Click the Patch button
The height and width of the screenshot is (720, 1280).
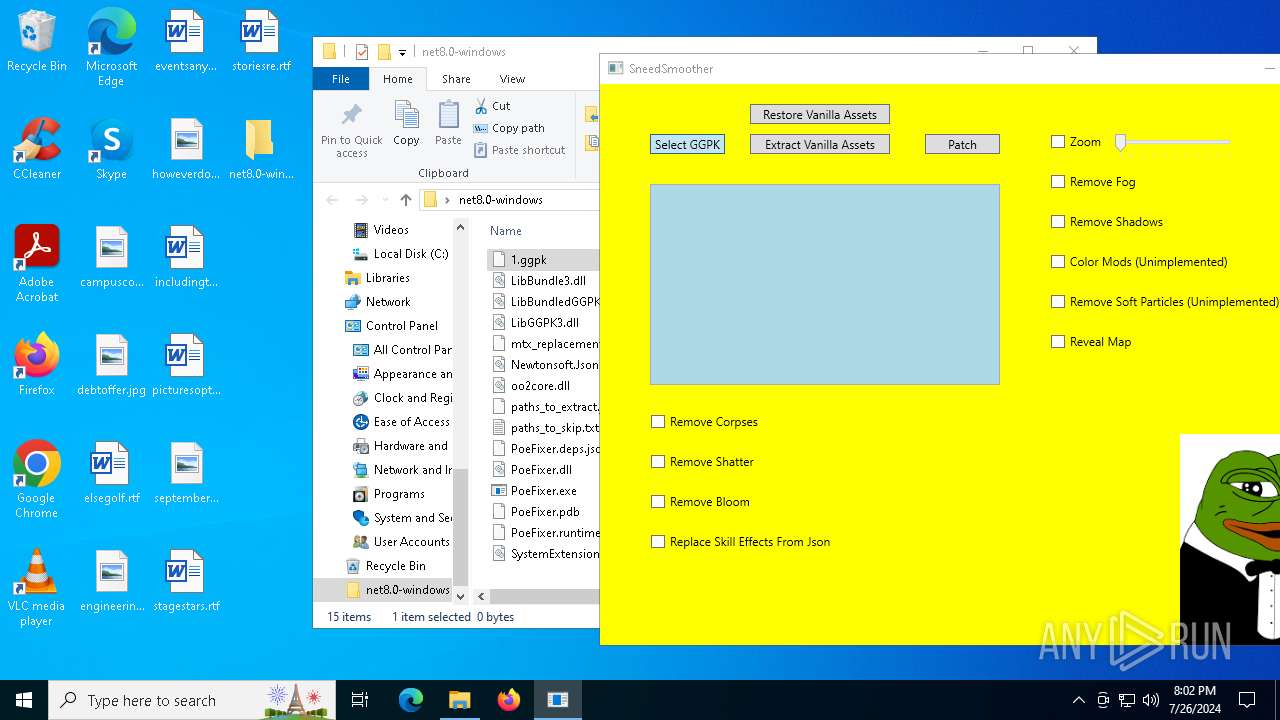962,144
